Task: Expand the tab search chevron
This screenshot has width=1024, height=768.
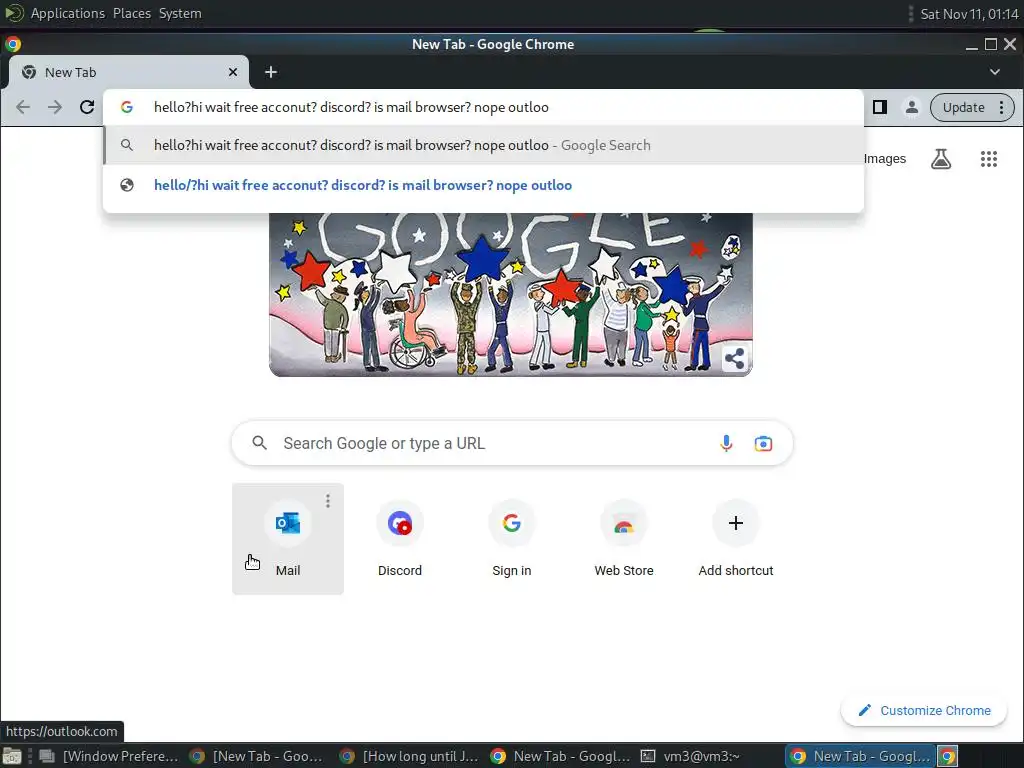Action: (995, 72)
